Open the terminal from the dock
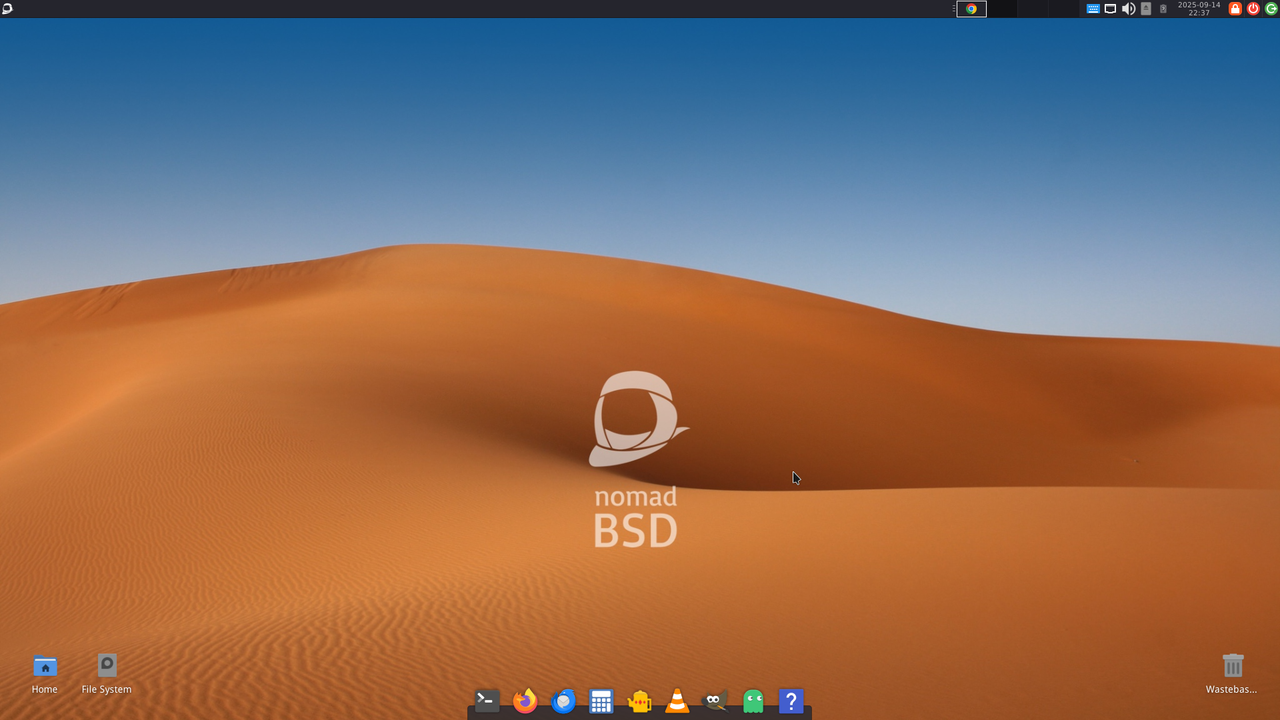The height and width of the screenshot is (720, 1280). 487,701
